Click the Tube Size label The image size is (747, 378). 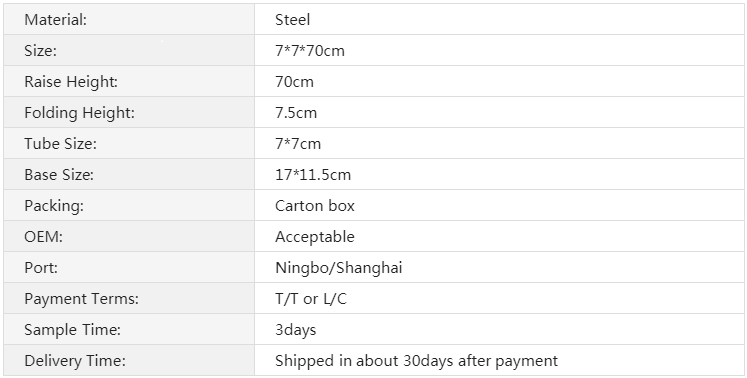click(61, 143)
